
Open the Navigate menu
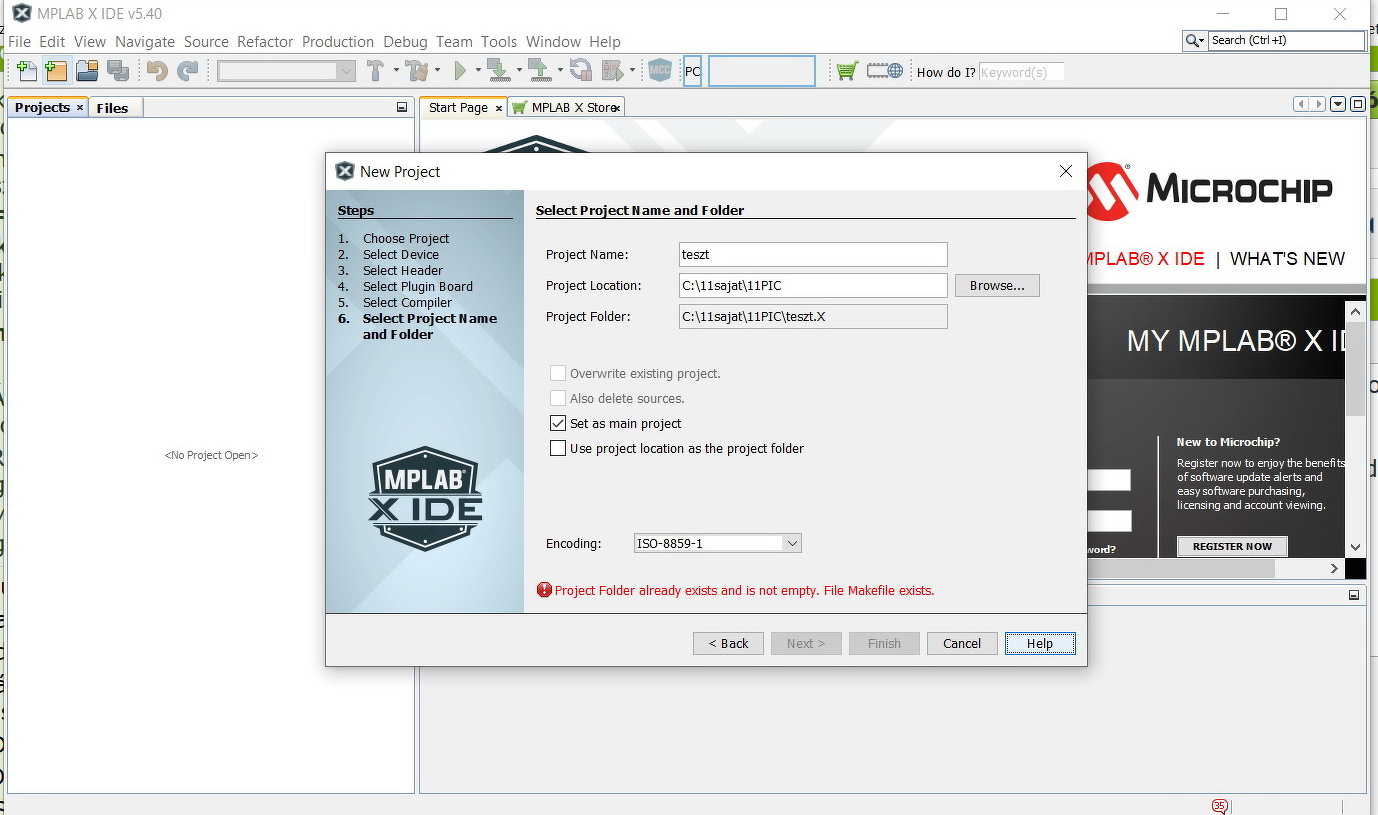tap(145, 42)
